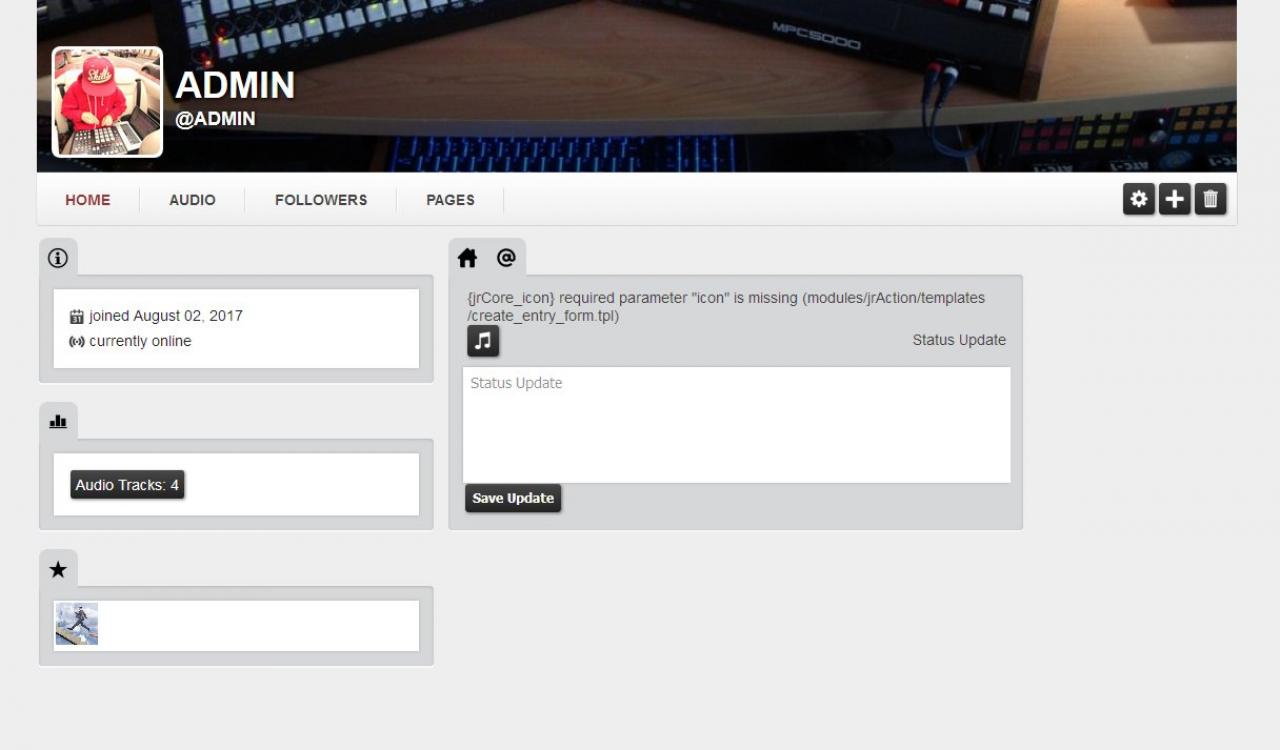Click into the Status Update text area
Screen dimensions: 1280x750
click(x=737, y=425)
